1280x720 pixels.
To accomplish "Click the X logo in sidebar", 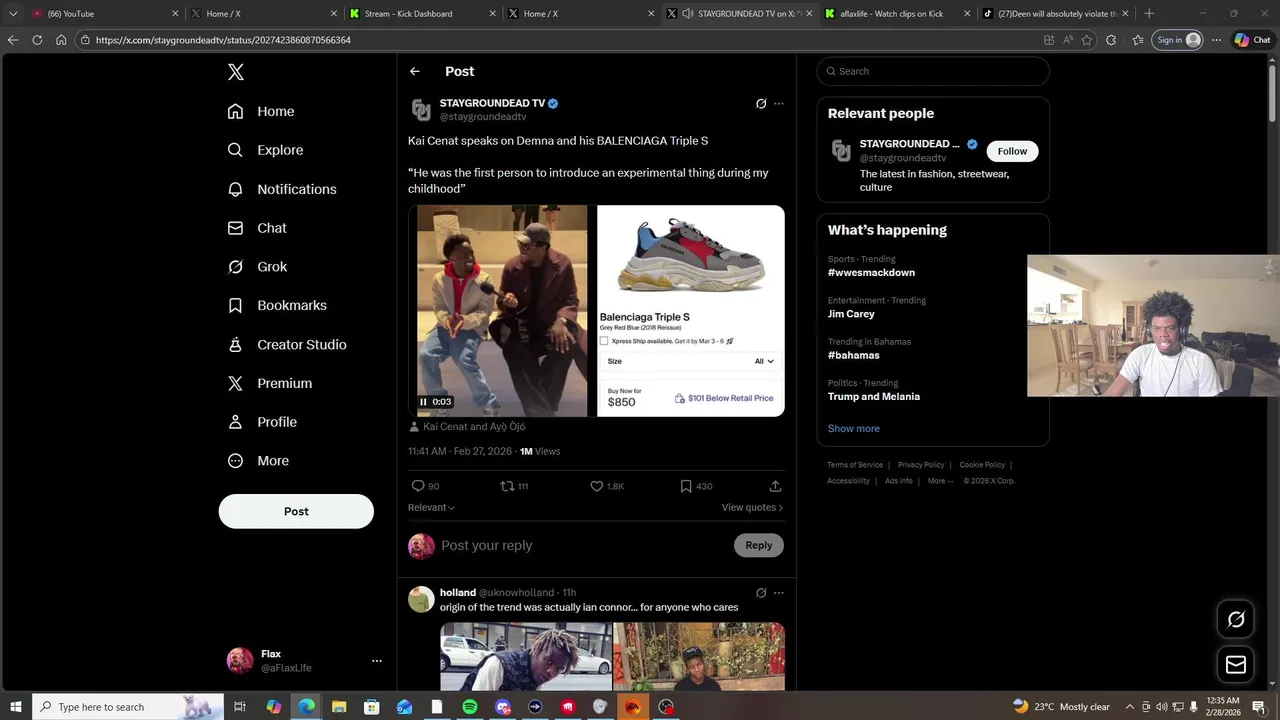I will pyautogui.click(x=235, y=72).
